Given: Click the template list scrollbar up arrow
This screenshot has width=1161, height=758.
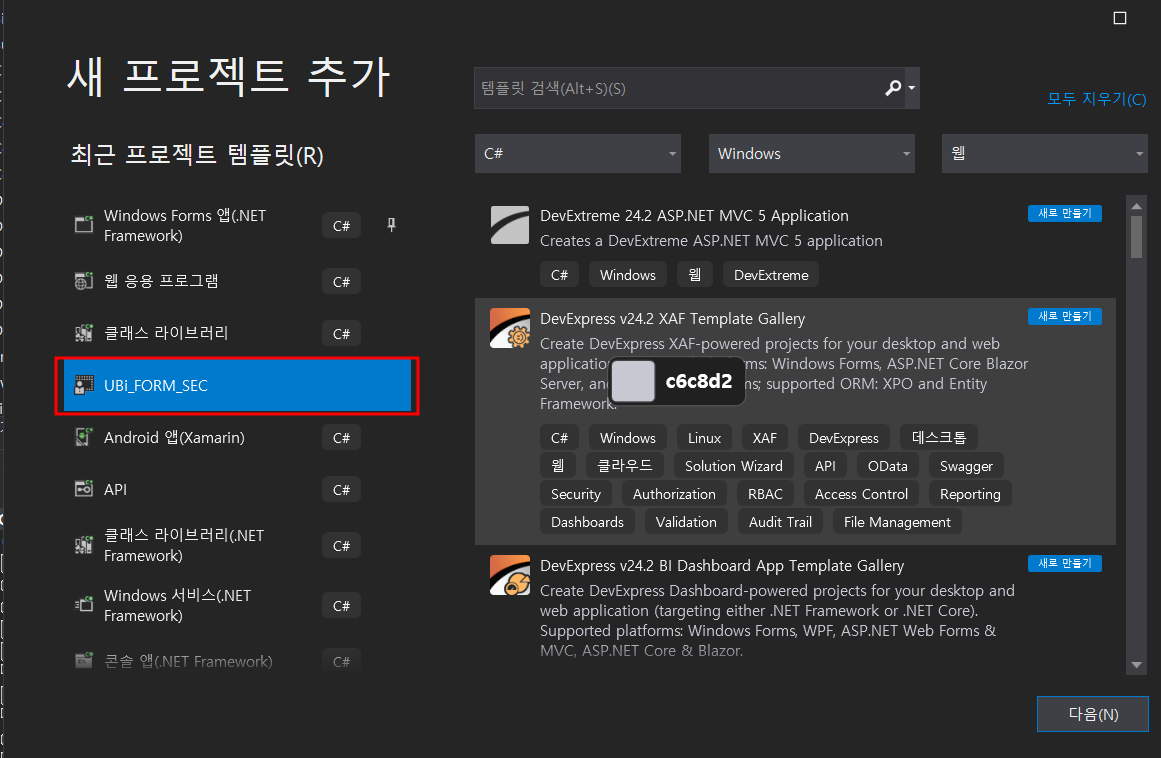Looking at the screenshot, I should 1137,205.
